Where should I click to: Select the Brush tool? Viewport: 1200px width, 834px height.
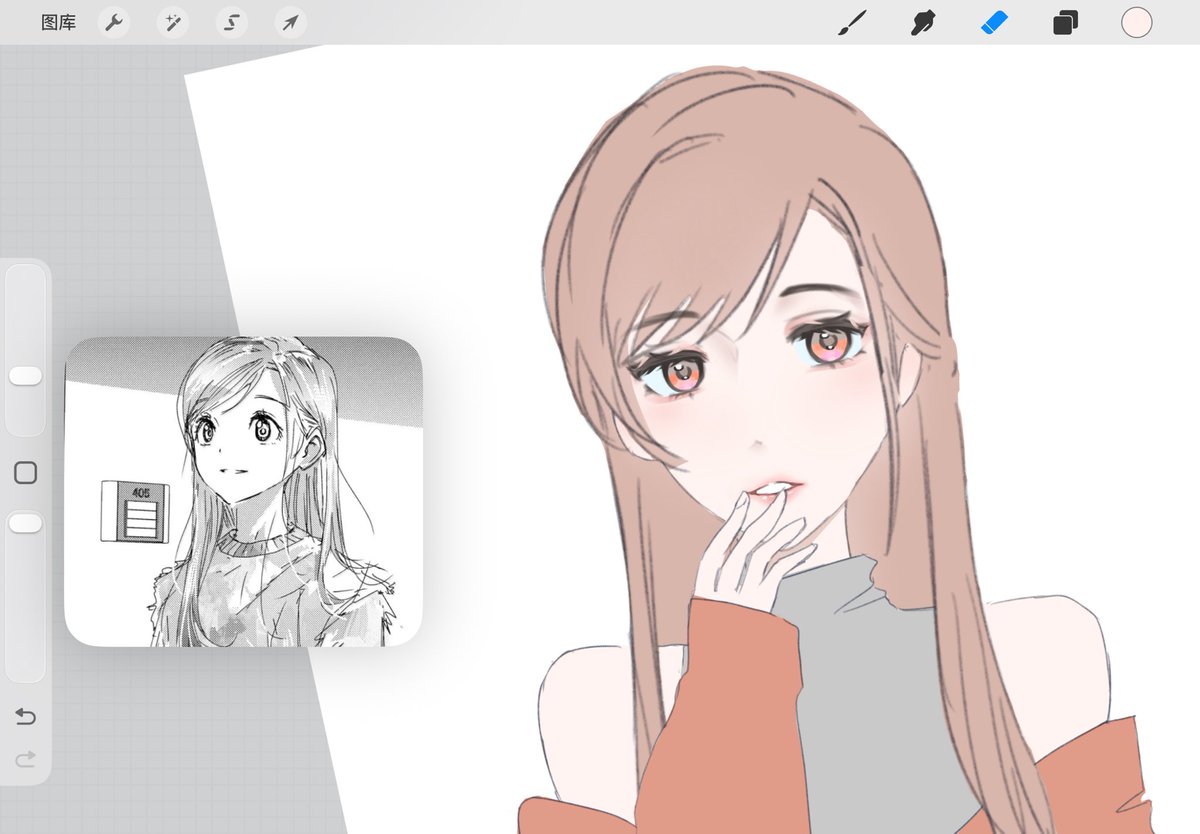(851, 22)
